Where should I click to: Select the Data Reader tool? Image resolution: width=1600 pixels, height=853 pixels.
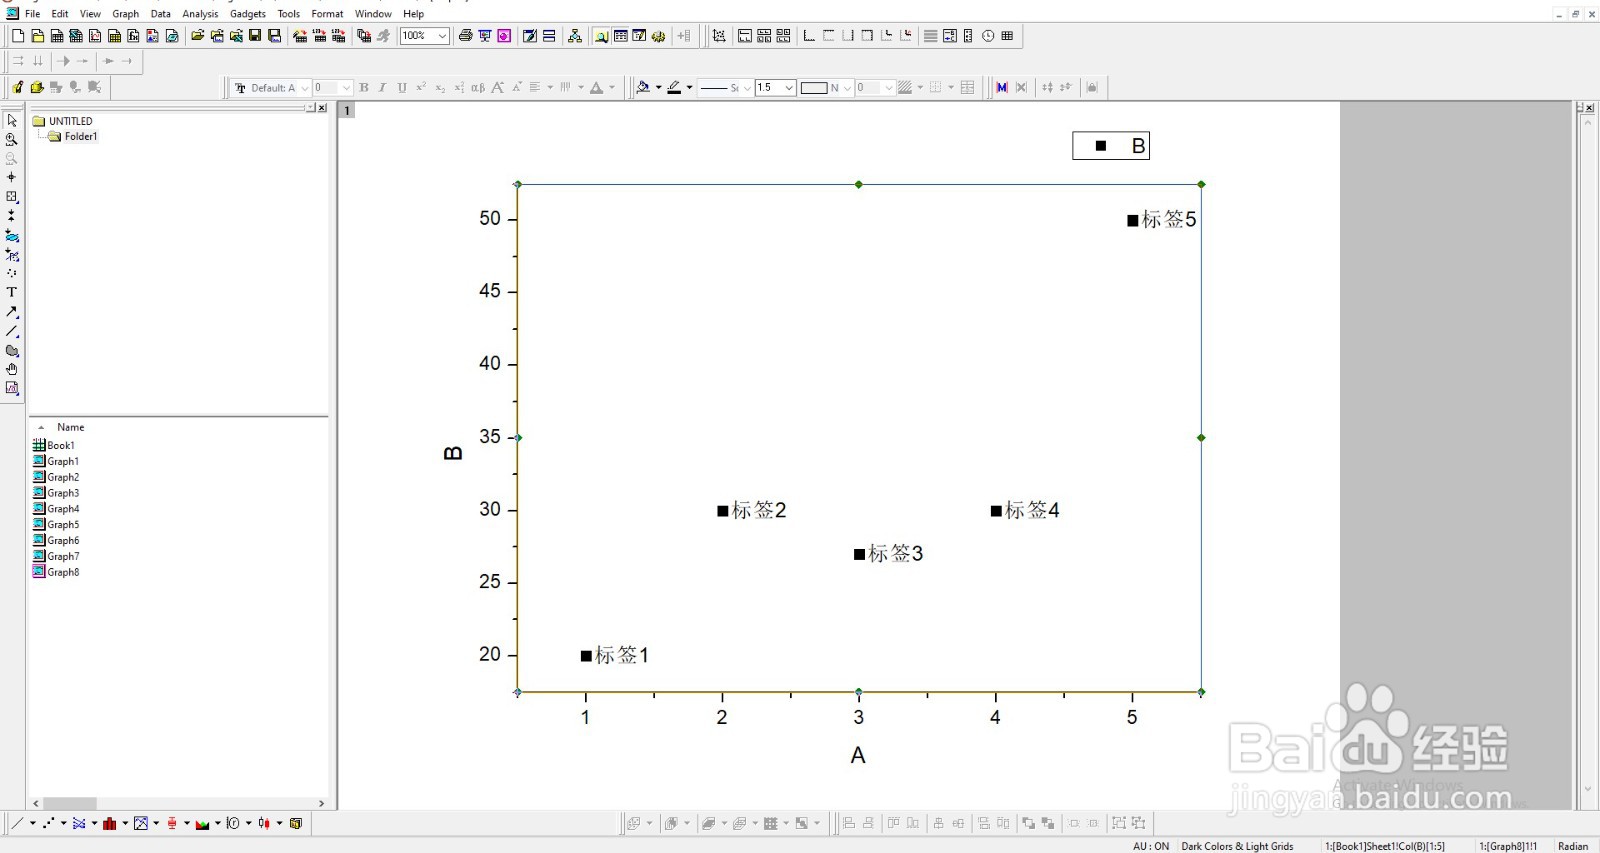pyautogui.click(x=12, y=196)
